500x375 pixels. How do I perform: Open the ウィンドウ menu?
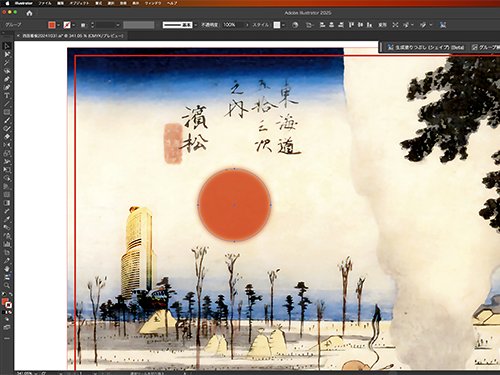[153, 3]
